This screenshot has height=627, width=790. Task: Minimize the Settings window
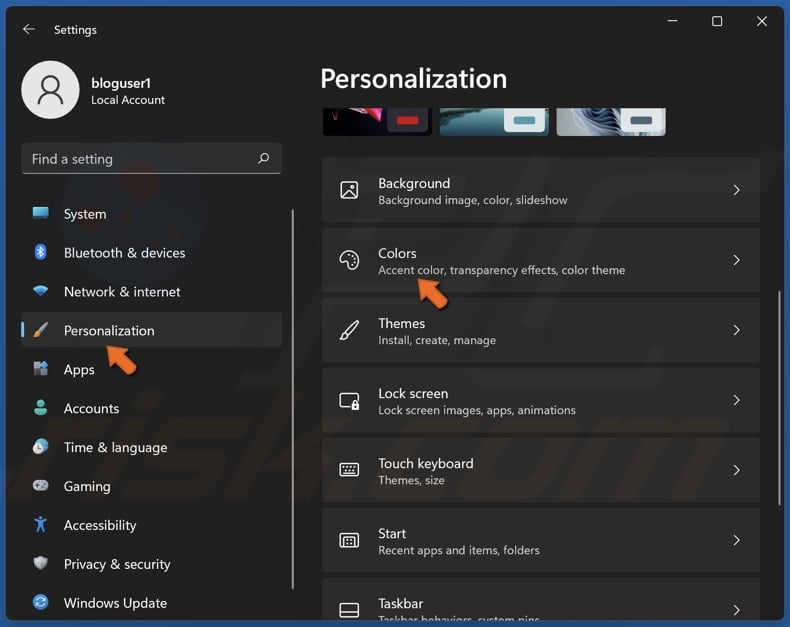pyautogui.click(x=672, y=21)
